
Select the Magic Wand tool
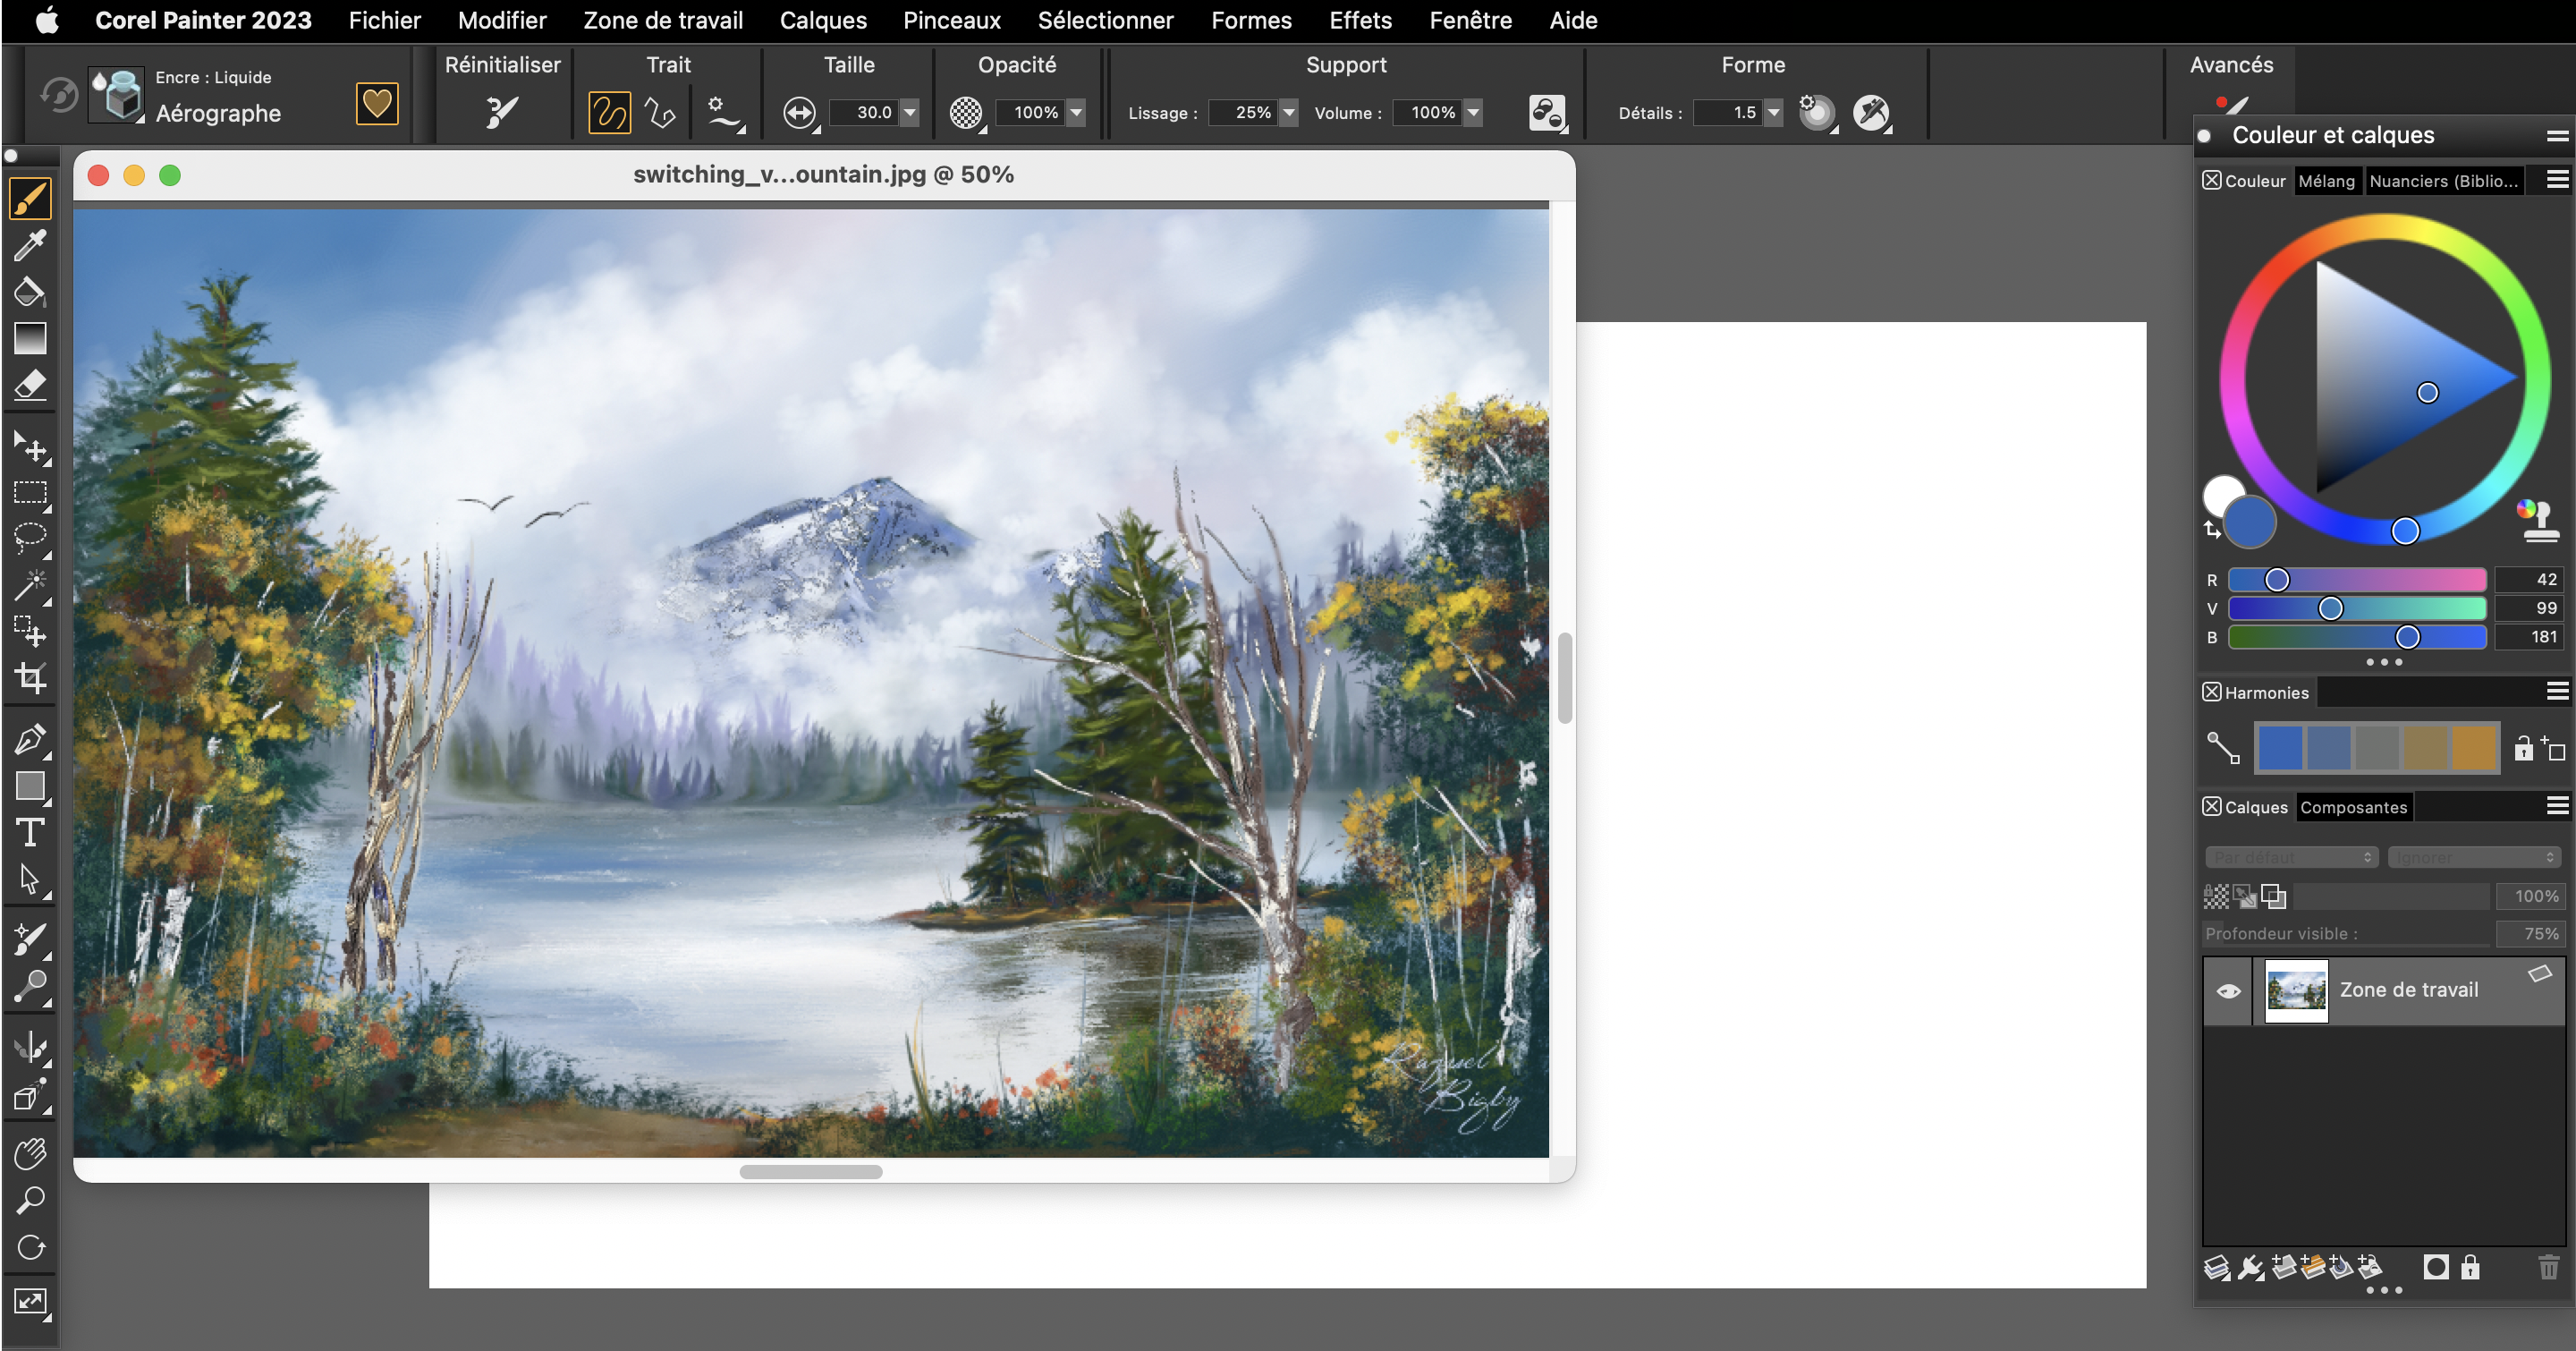coord(30,585)
